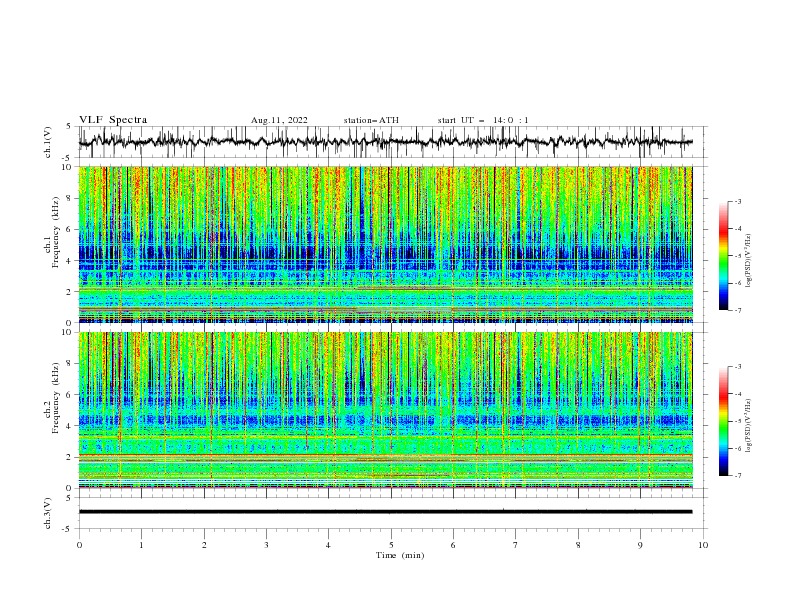Click the "-5" label on ch.2 colorbar
Viewport: 792px width, 612px height.
pos(738,421)
